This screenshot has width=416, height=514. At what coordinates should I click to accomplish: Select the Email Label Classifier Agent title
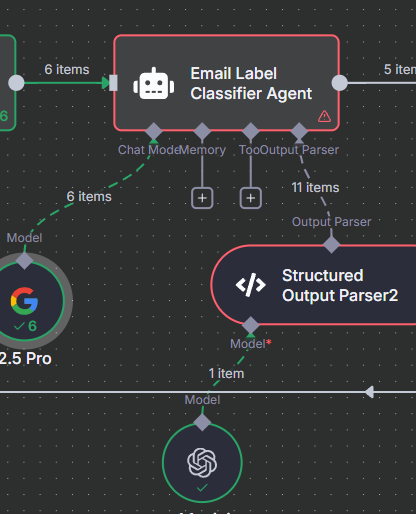[251, 83]
